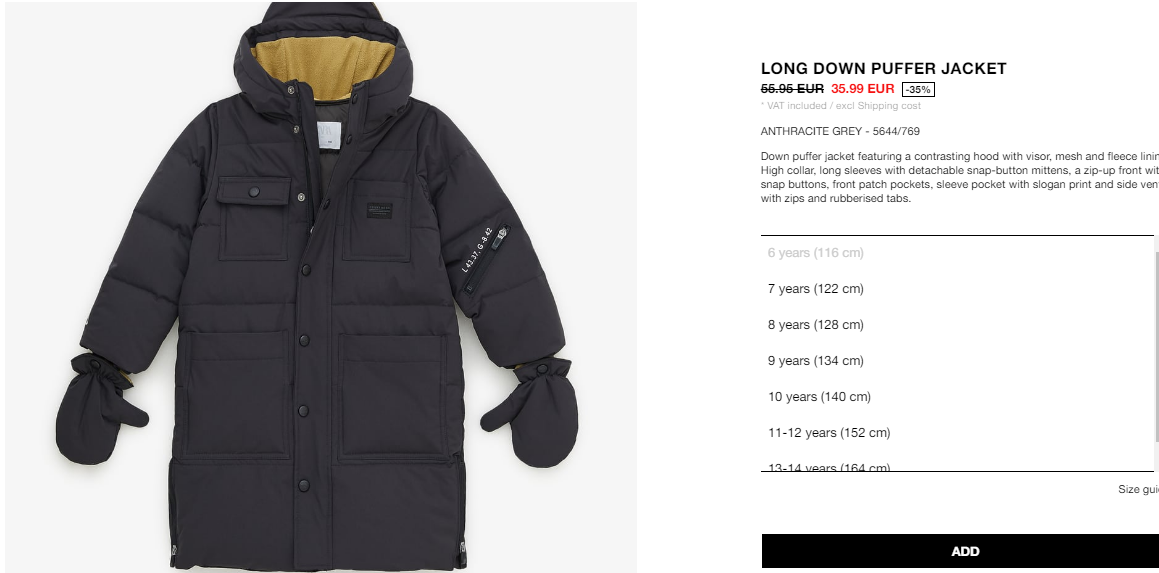
Task: Choose size 11-12 years (152 cm)
Action: 957,433
